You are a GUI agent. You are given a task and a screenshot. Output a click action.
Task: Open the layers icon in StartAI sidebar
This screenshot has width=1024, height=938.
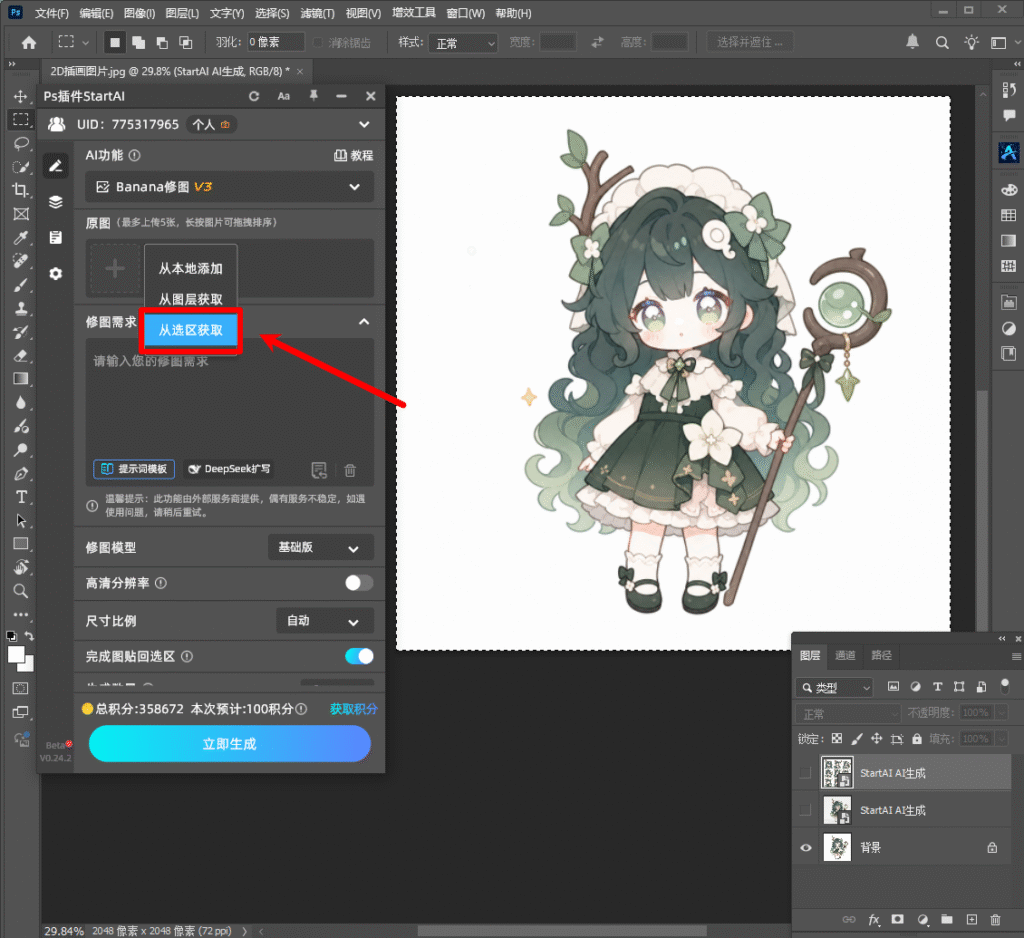pyautogui.click(x=56, y=202)
